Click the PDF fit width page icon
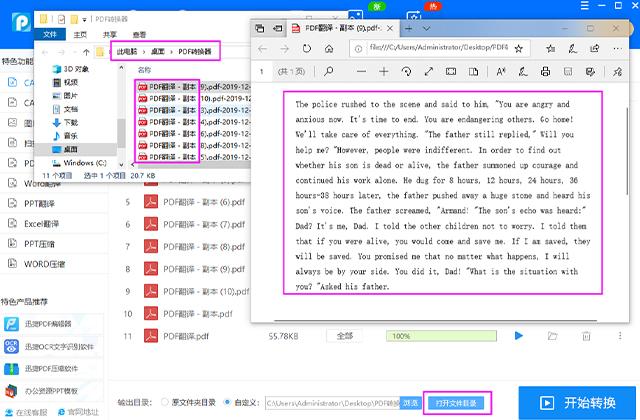This screenshot has width=640, height=420. (x=451, y=72)
